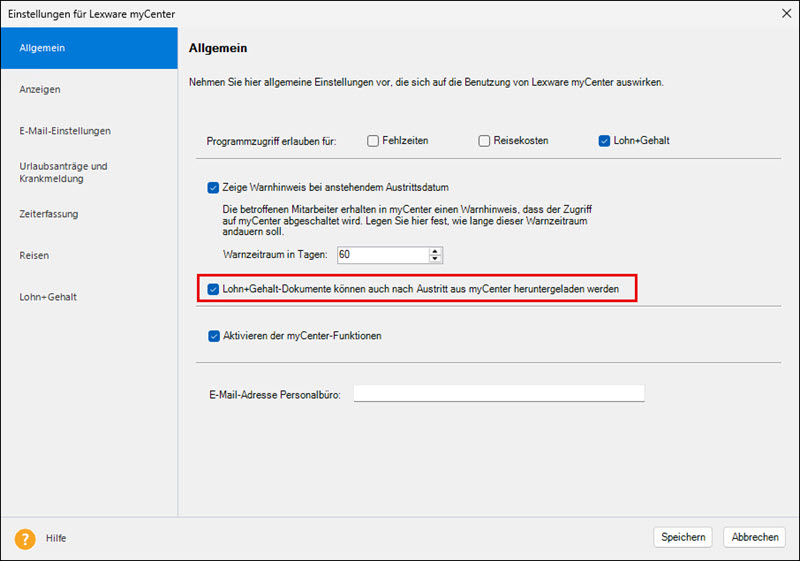Toggle Lohn+Gehalt-Dokumente nach Austritt herunterladen checkbox

[x=213, y=289]
